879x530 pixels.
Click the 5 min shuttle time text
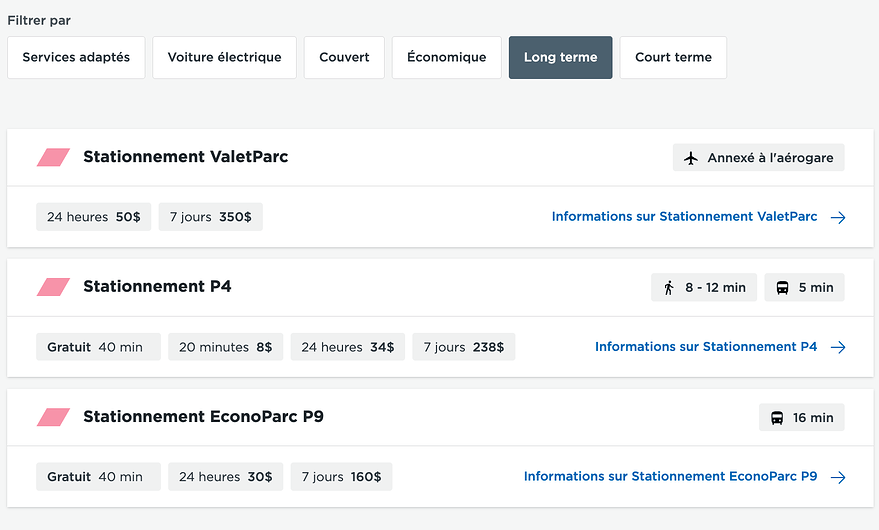tap(816, 288)
